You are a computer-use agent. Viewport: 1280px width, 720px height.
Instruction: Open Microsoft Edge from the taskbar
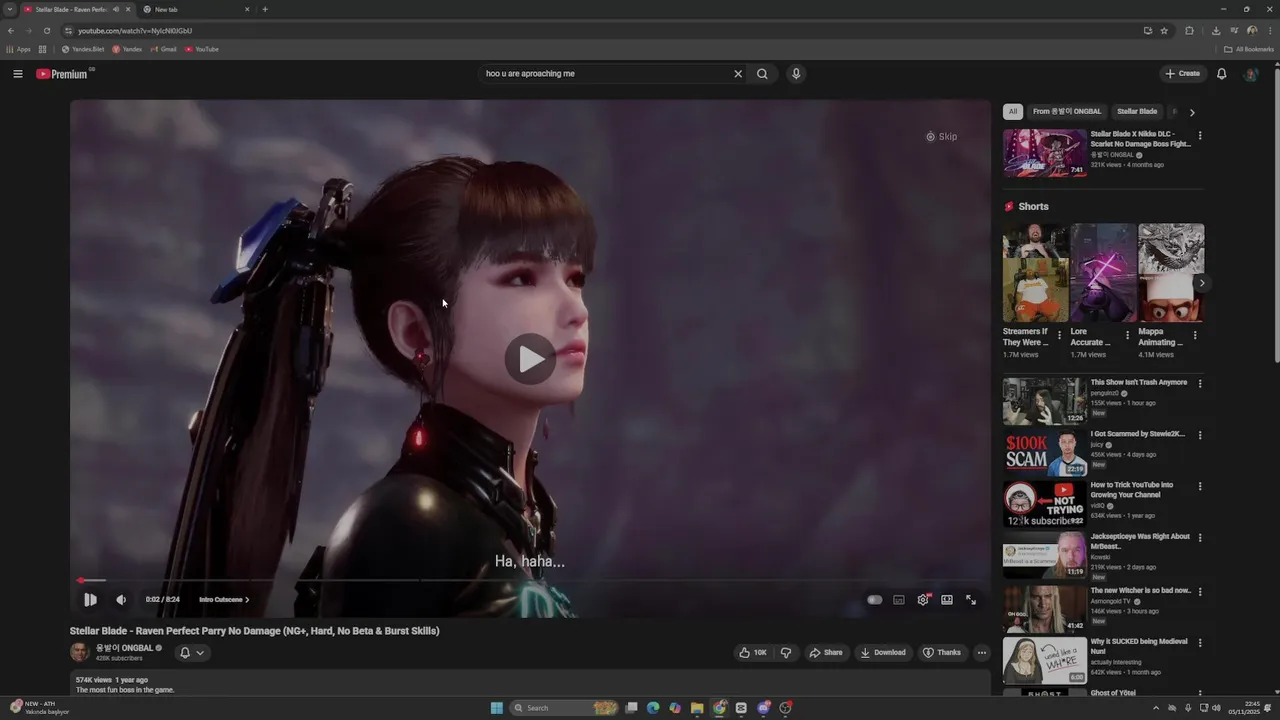[x=653, y=708]
